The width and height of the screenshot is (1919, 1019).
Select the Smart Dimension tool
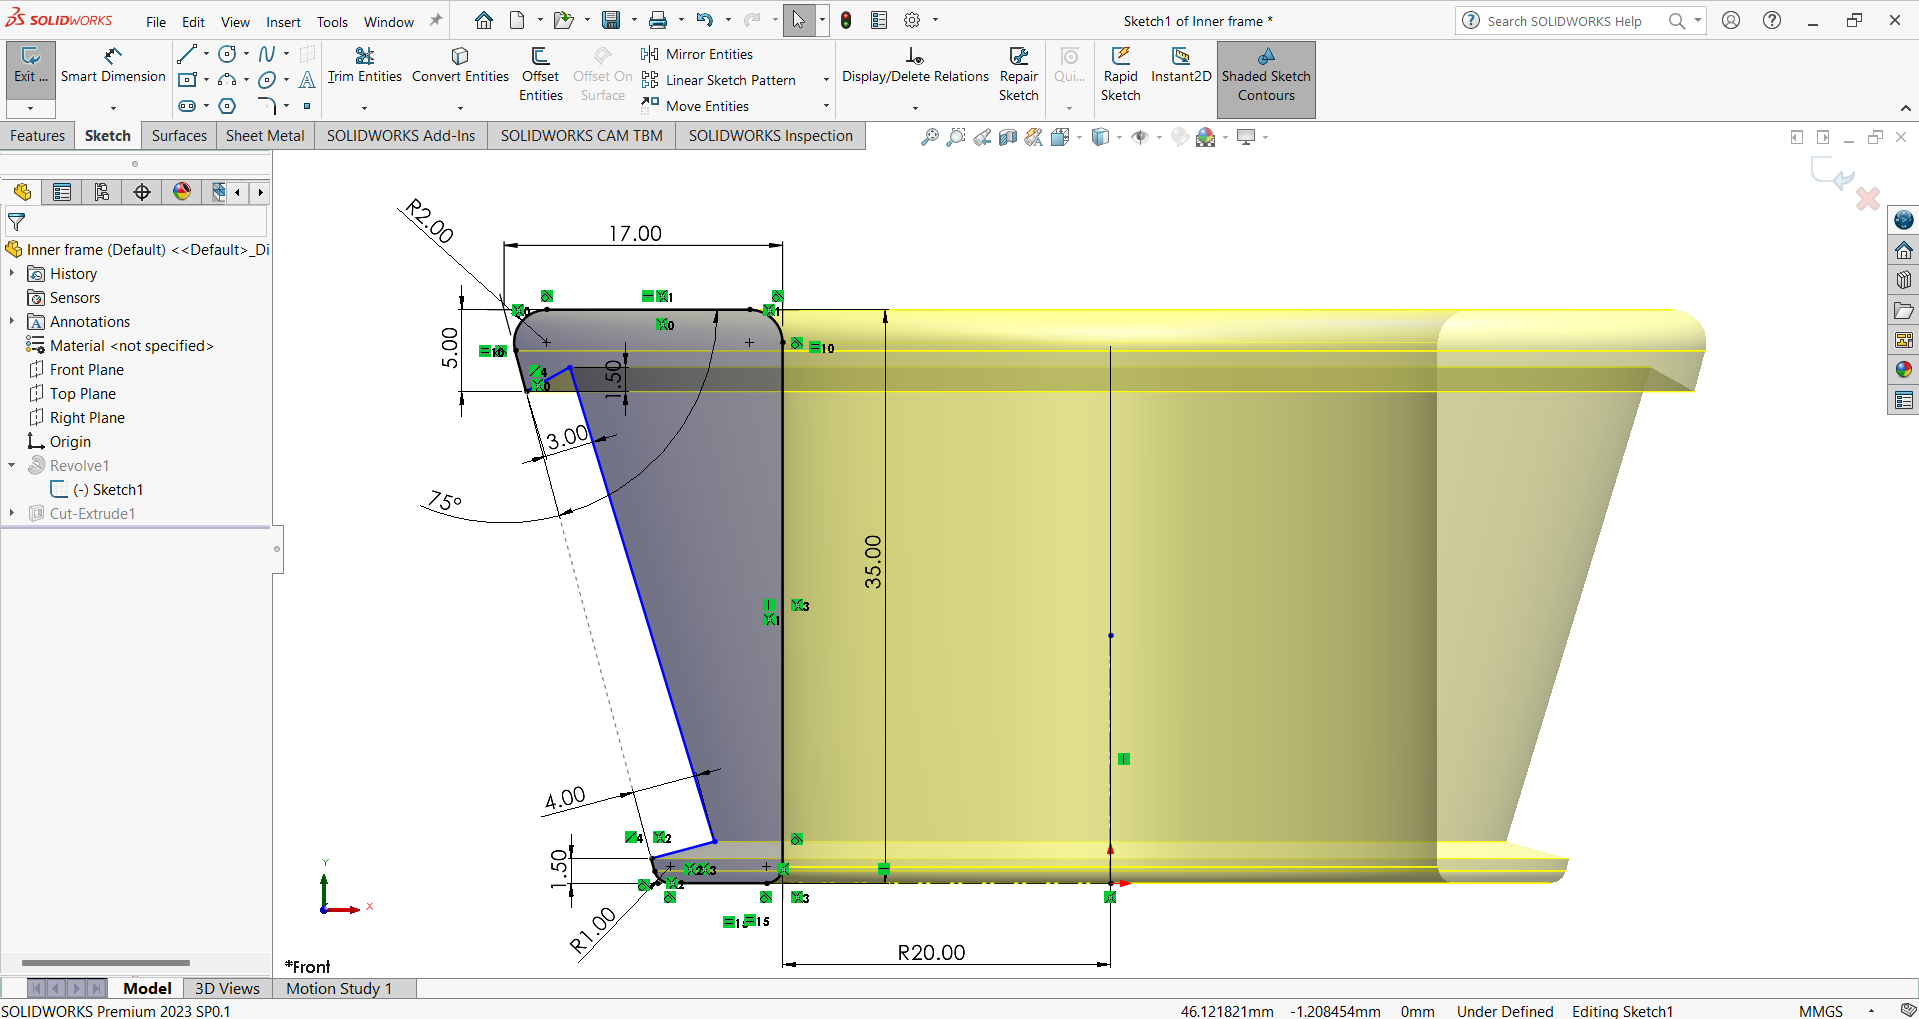(112, 70)
